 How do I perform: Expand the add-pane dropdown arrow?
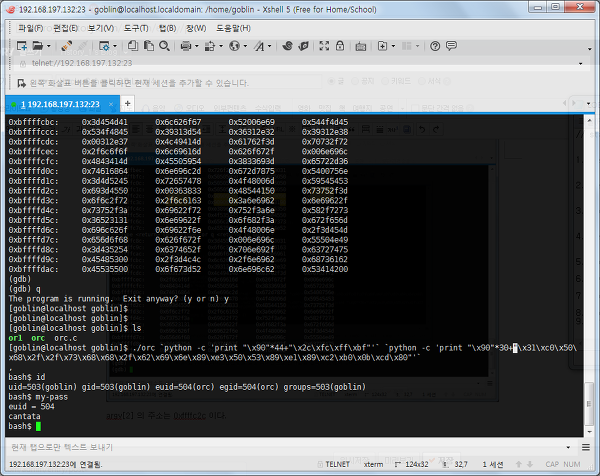(x=393, y=46)
